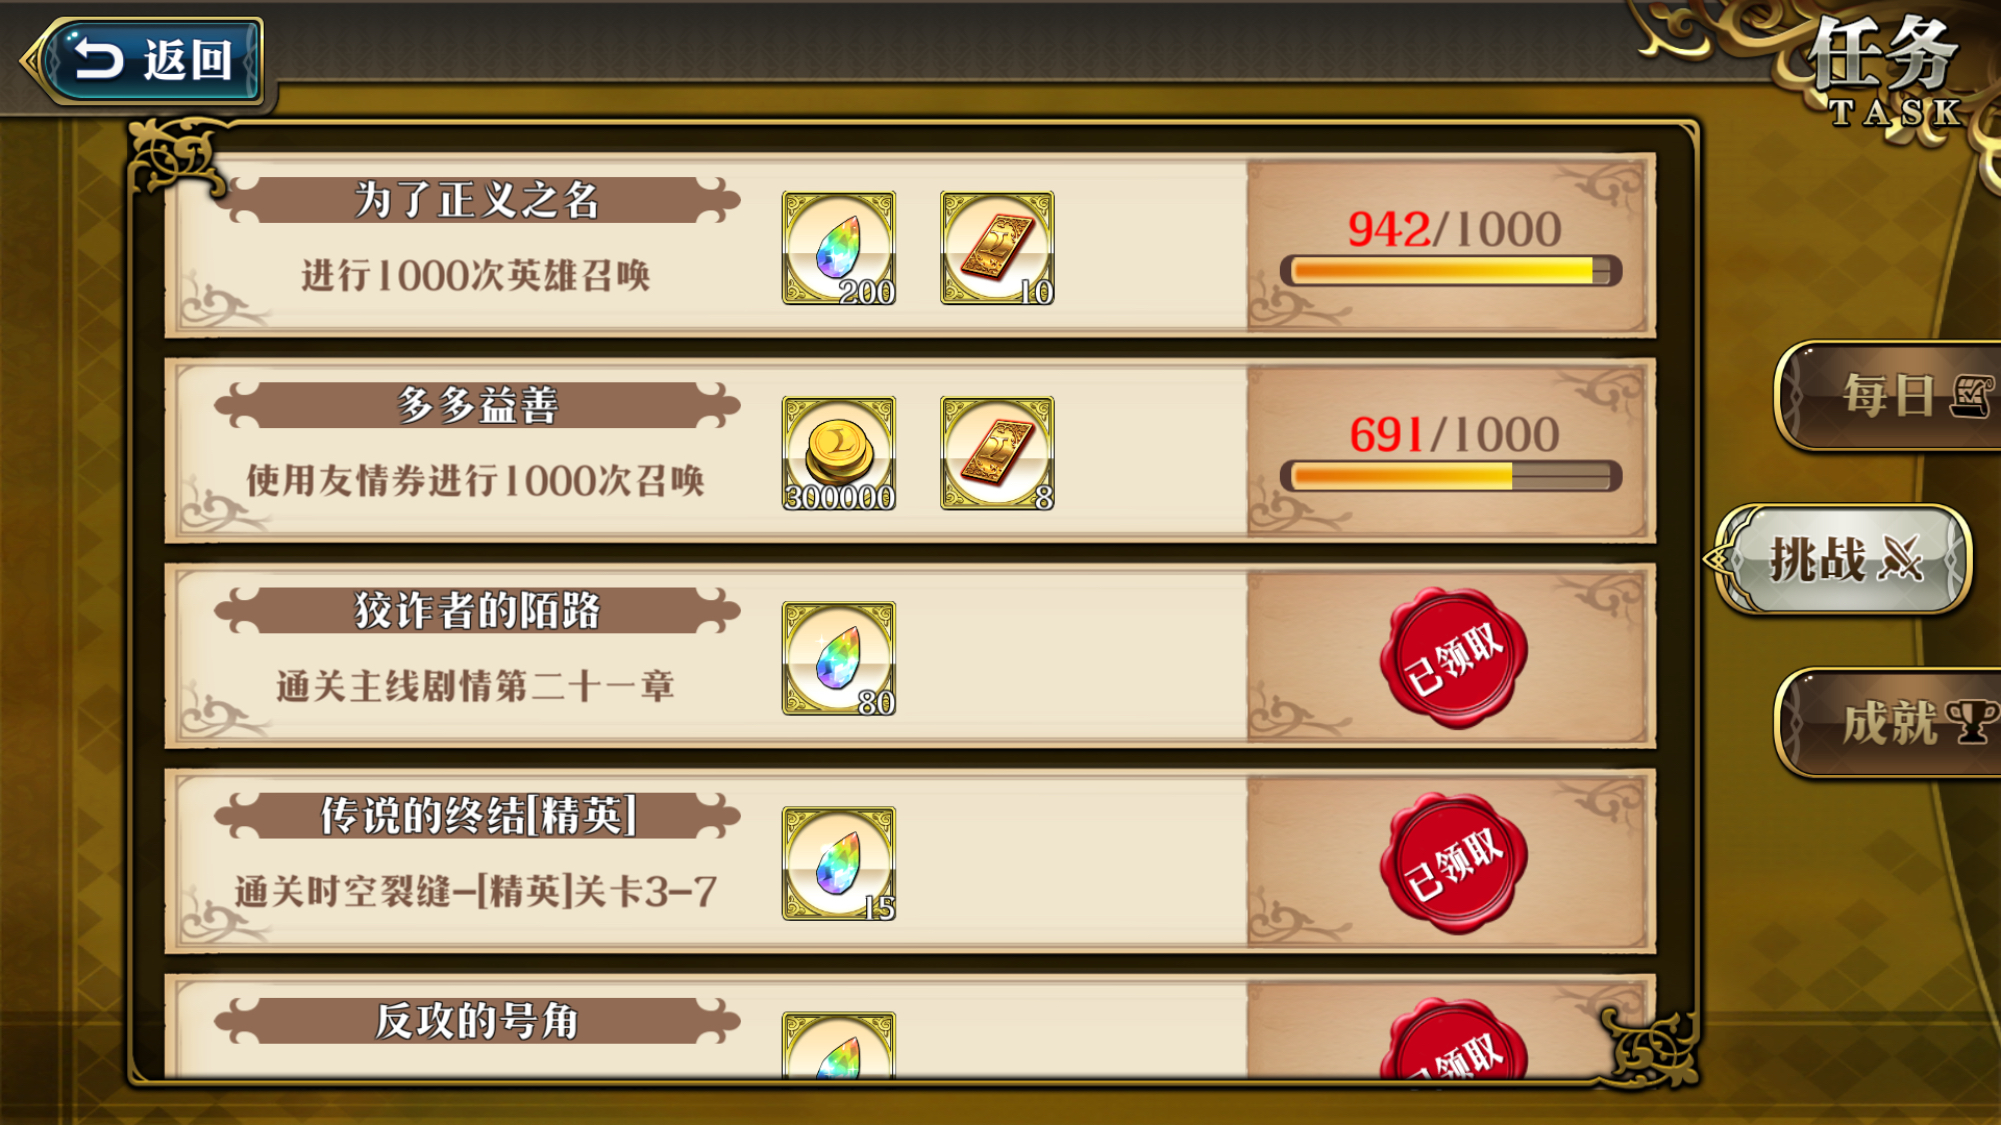Viewport: 2001px width, 1125px height.
Task: Tap the 300000 gold coin reward icon
Action: click(838, 454)
